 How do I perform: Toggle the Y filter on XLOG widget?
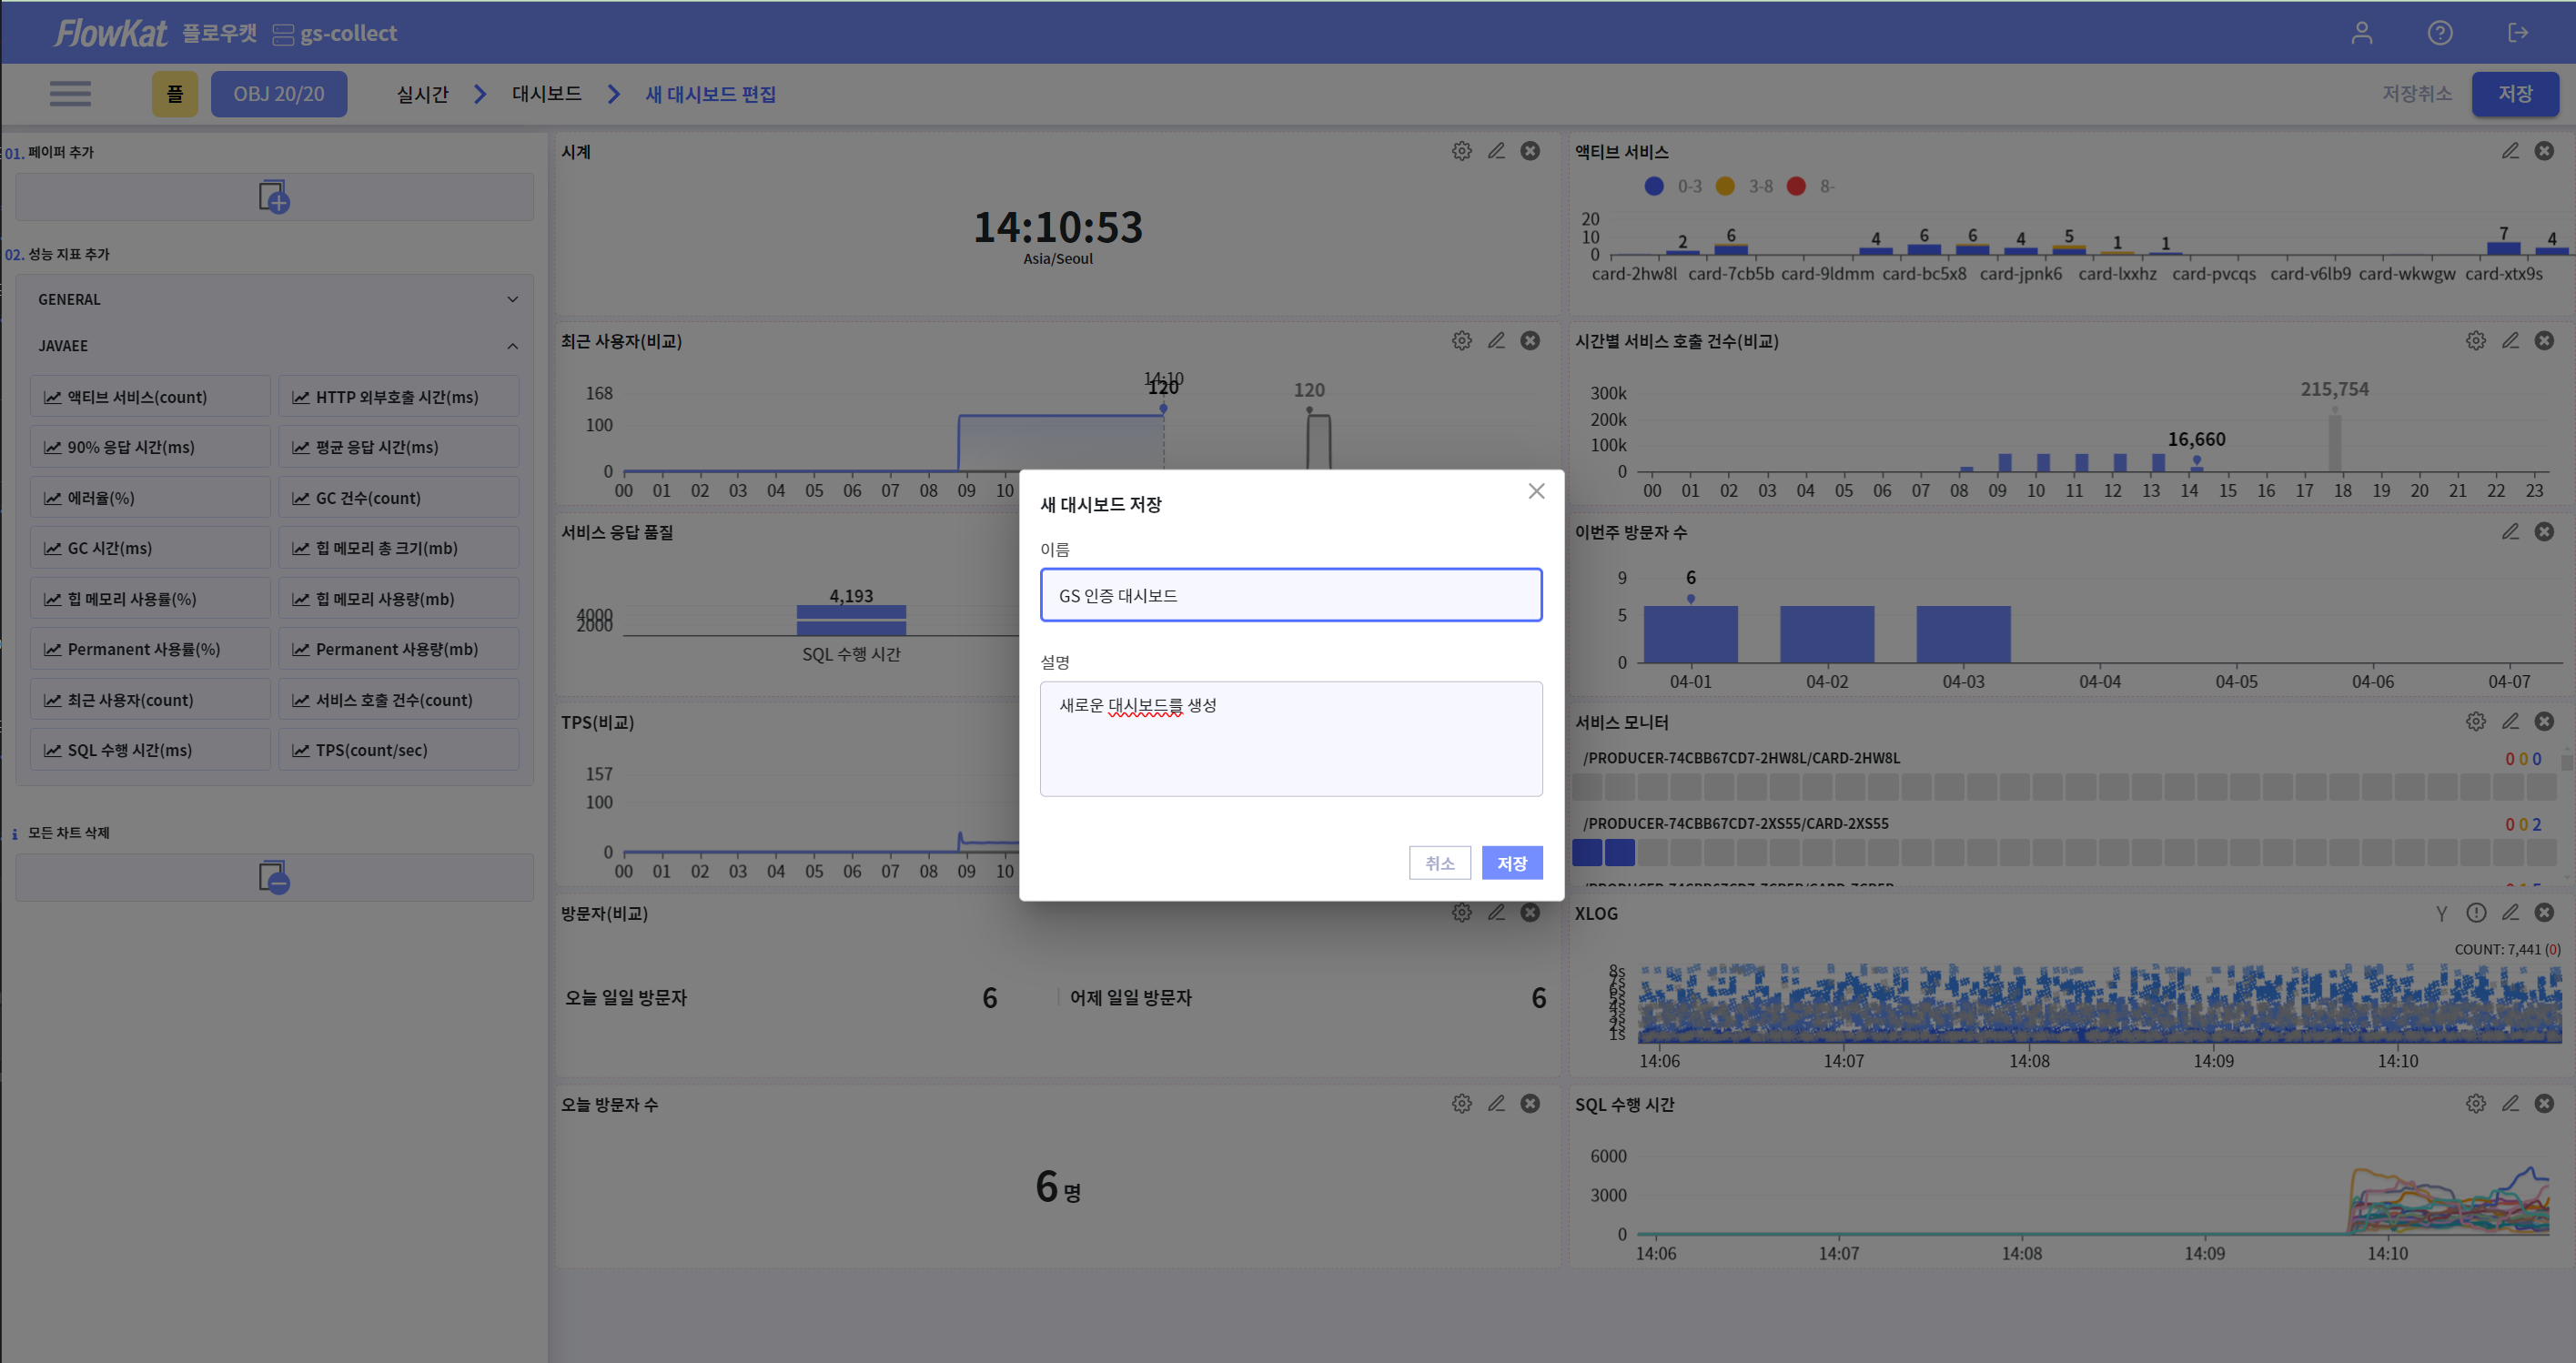2441,913
